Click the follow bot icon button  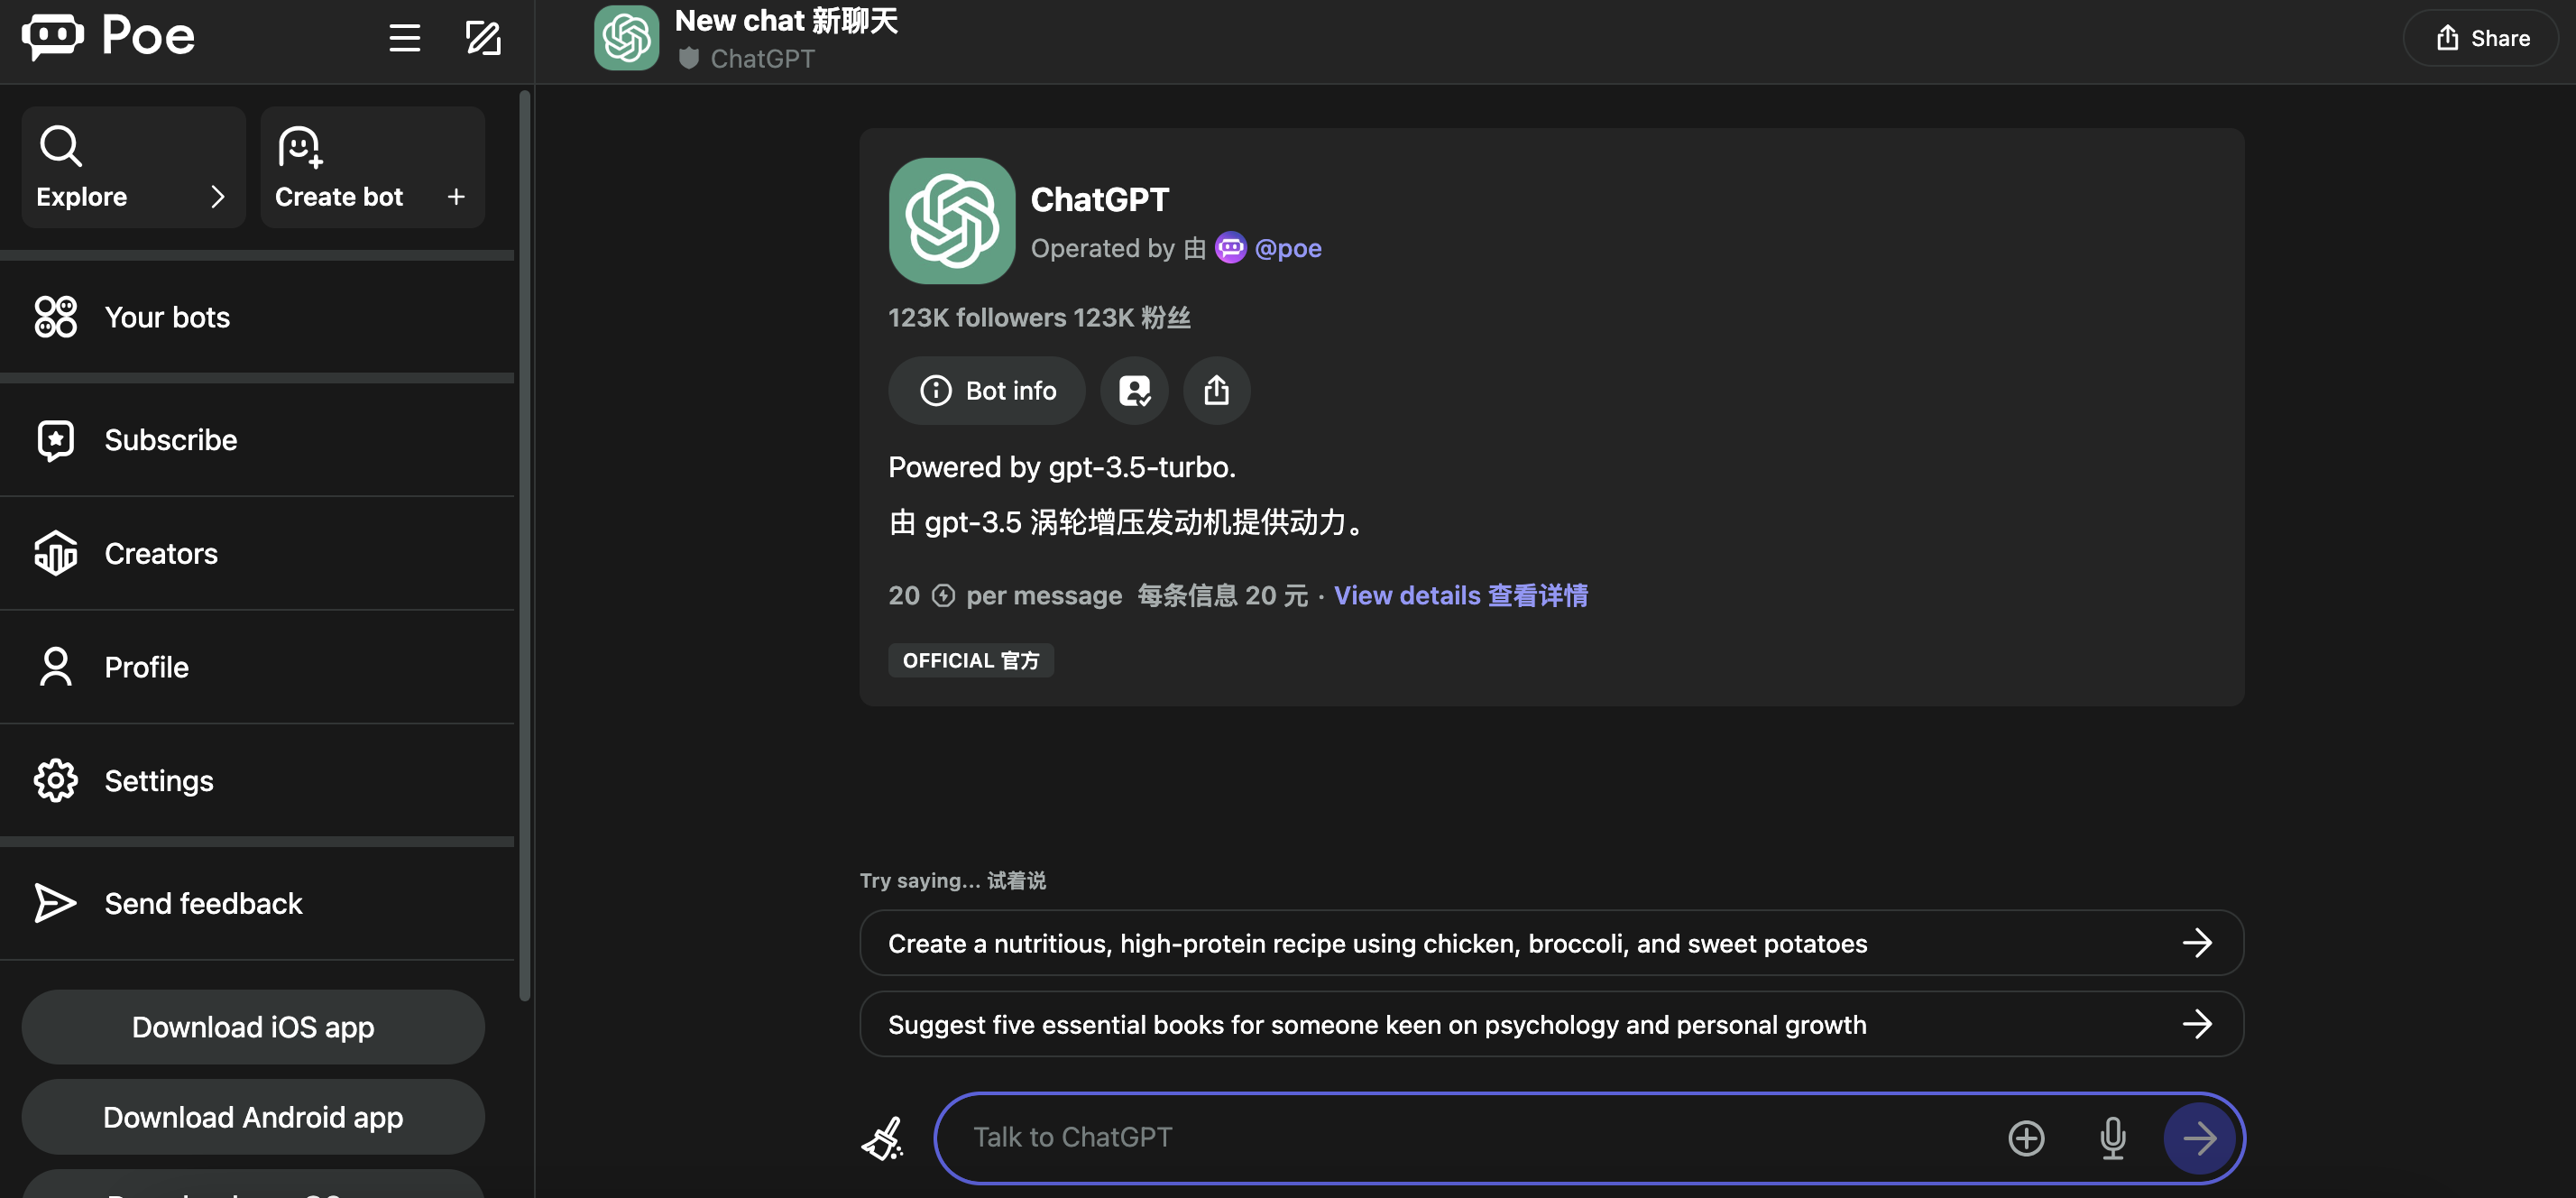1134,390
